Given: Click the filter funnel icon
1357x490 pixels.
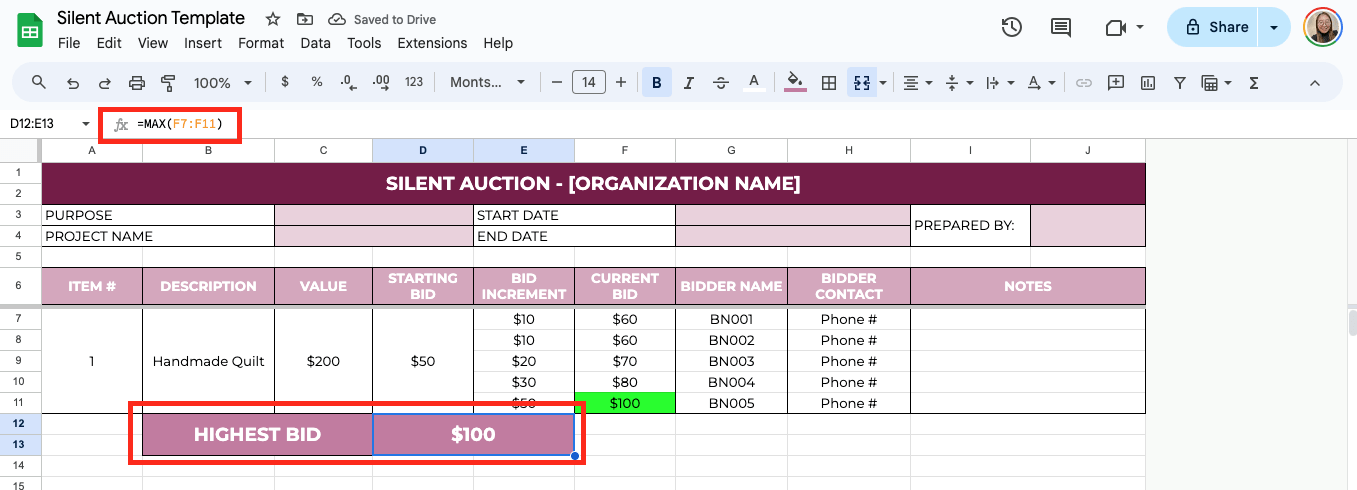Looking at the screenshot, I should 1179,83.
